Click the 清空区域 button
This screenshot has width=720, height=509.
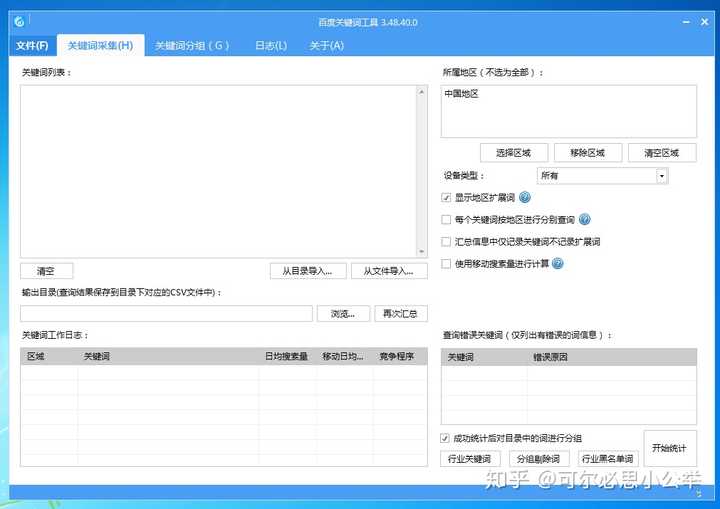tap(662, 153)
